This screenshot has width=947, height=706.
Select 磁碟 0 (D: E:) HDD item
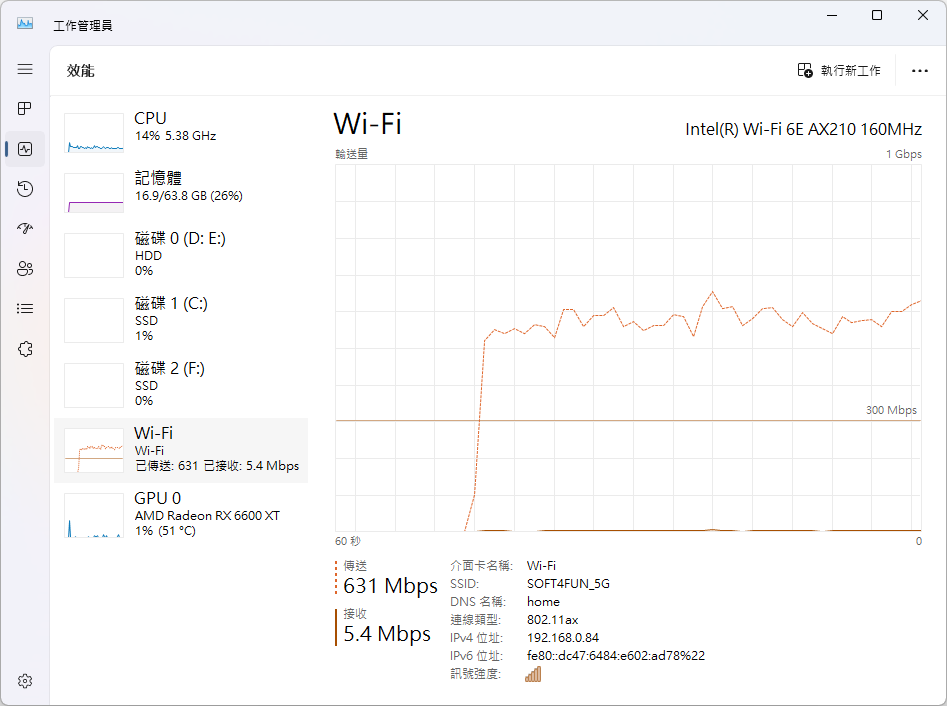click(x=180, y=255)
